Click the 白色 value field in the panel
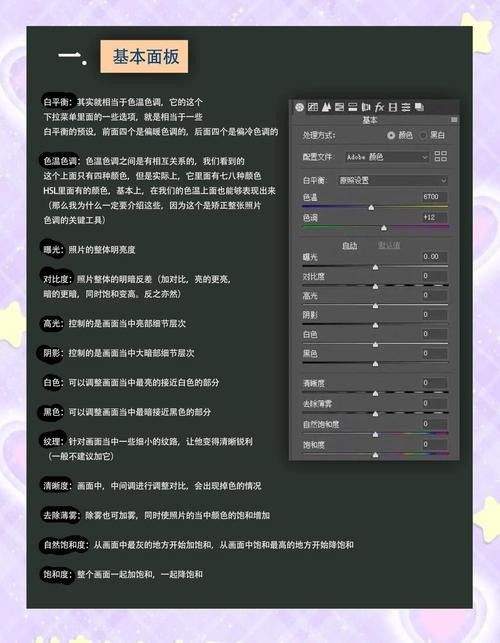 (x=434, y=334)
